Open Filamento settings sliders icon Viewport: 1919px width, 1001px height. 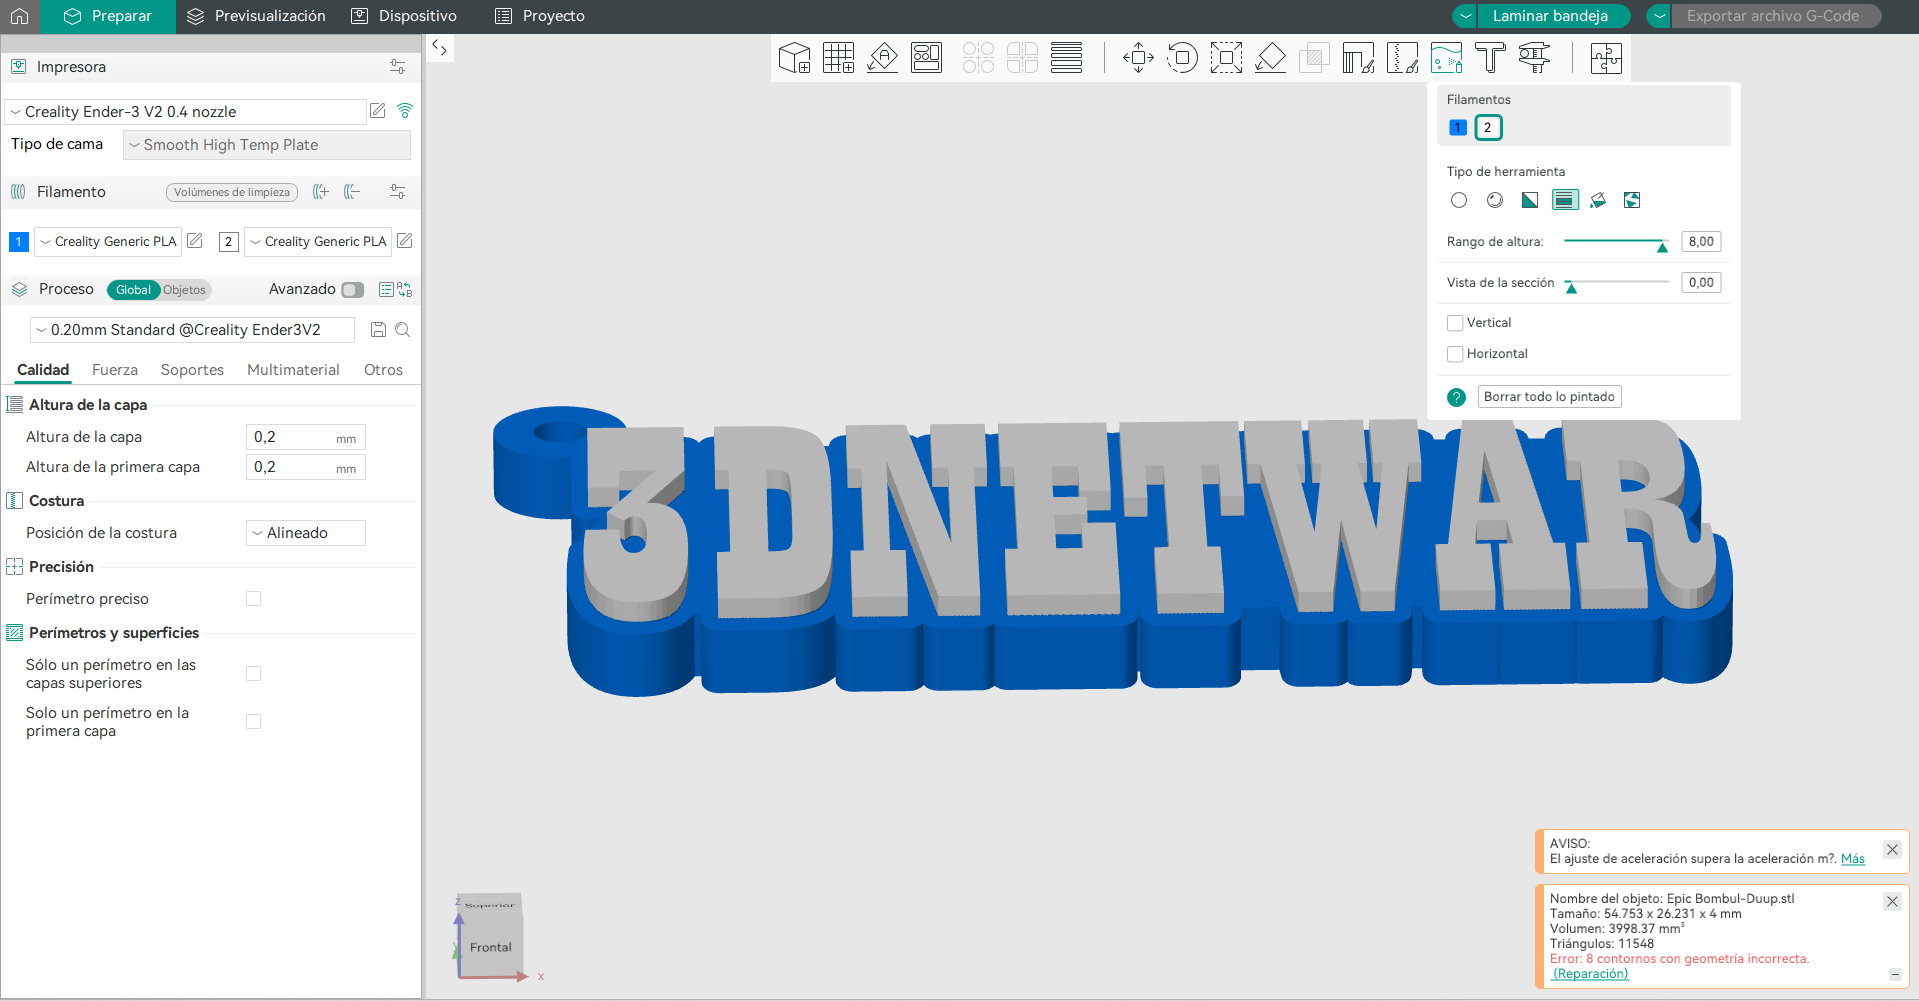click(x=397, y=192)
